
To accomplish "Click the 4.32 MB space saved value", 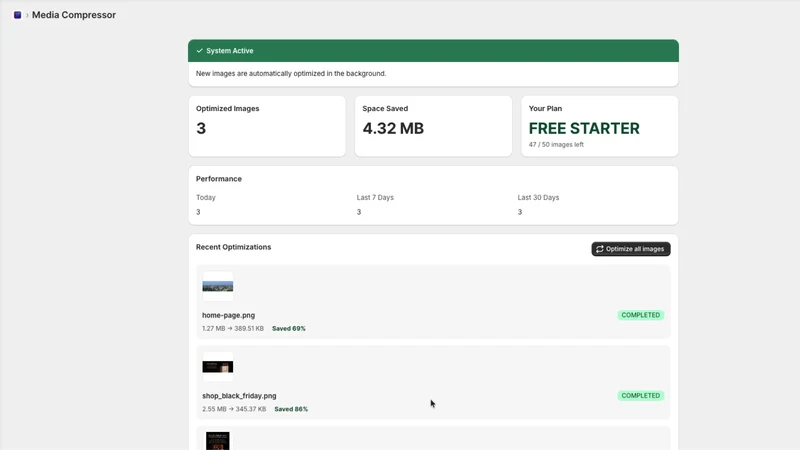I will 393,129.
